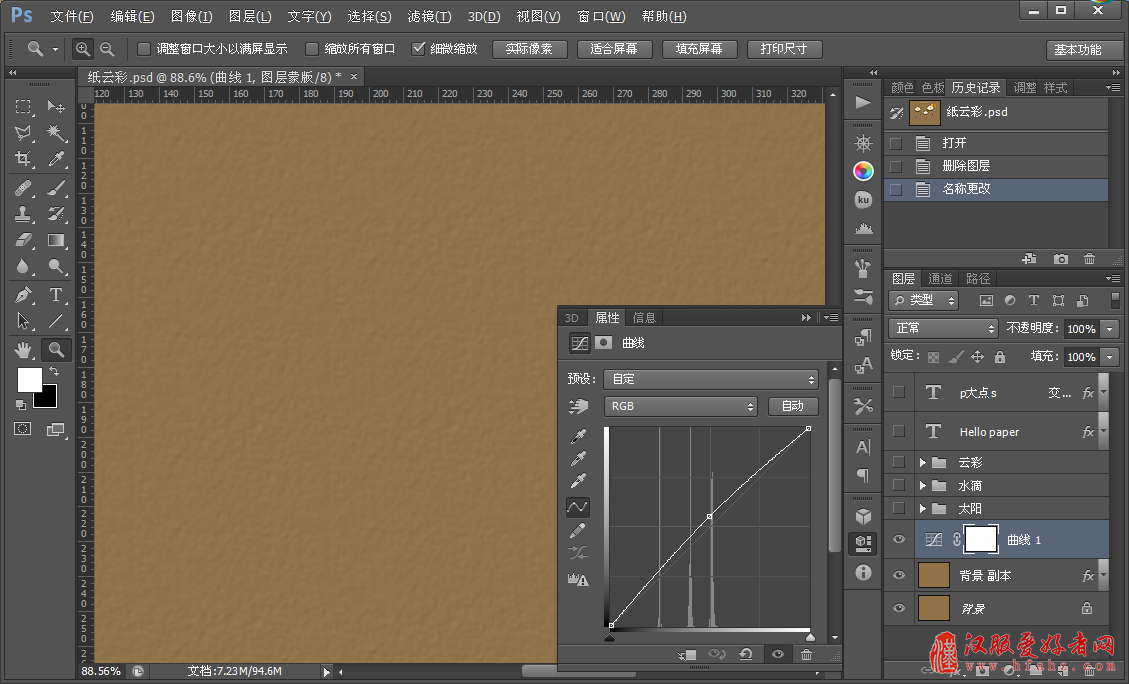Hide the 背景 layer
The height and width of the screenshot is (684, 1129).
tap(899, 608)
